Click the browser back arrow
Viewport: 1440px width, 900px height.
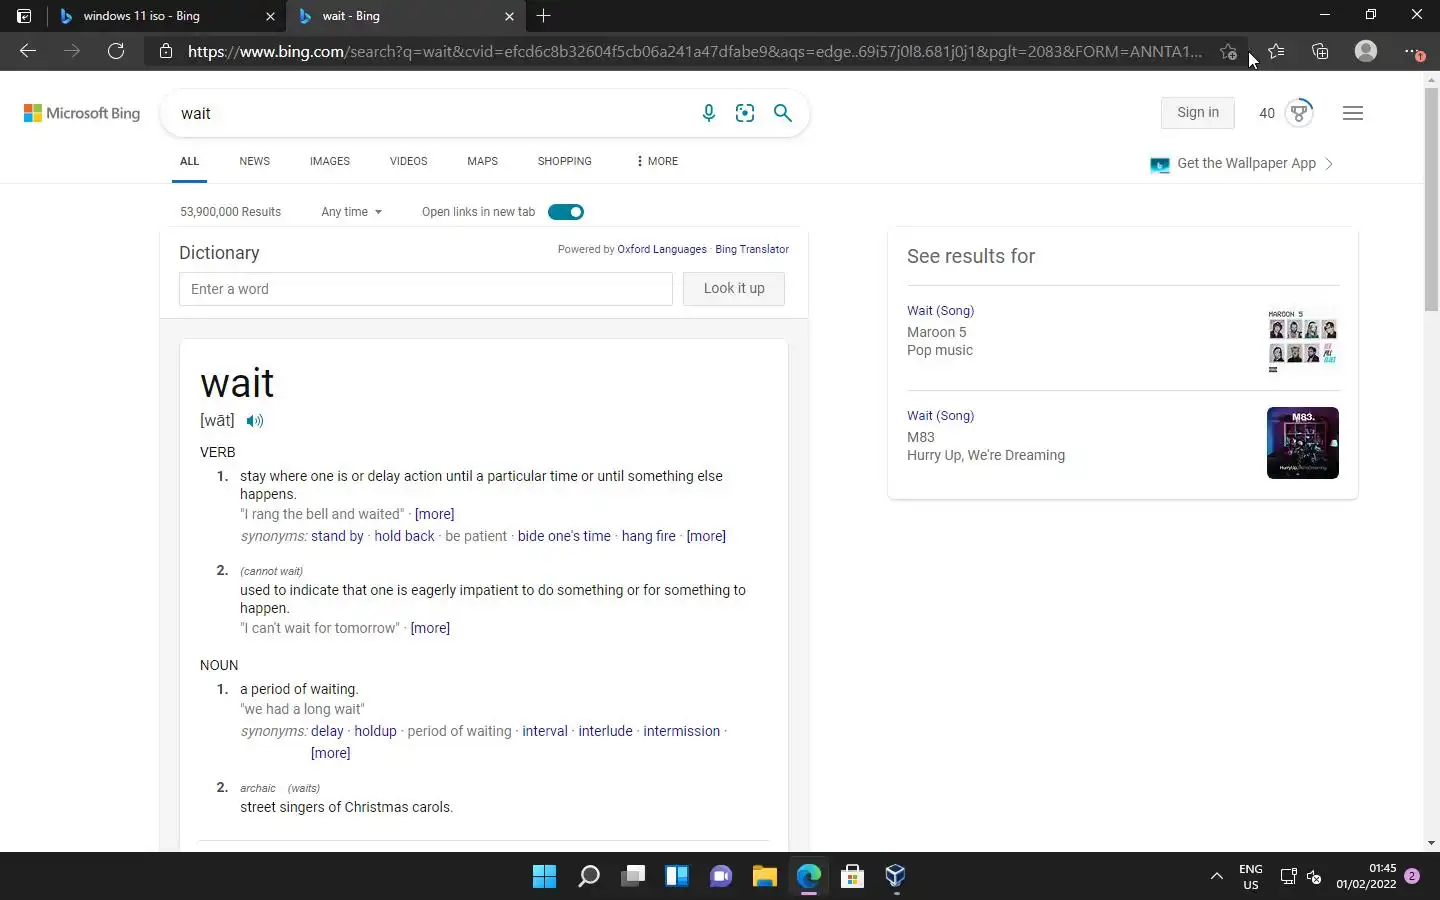click(x=28, y=51)
